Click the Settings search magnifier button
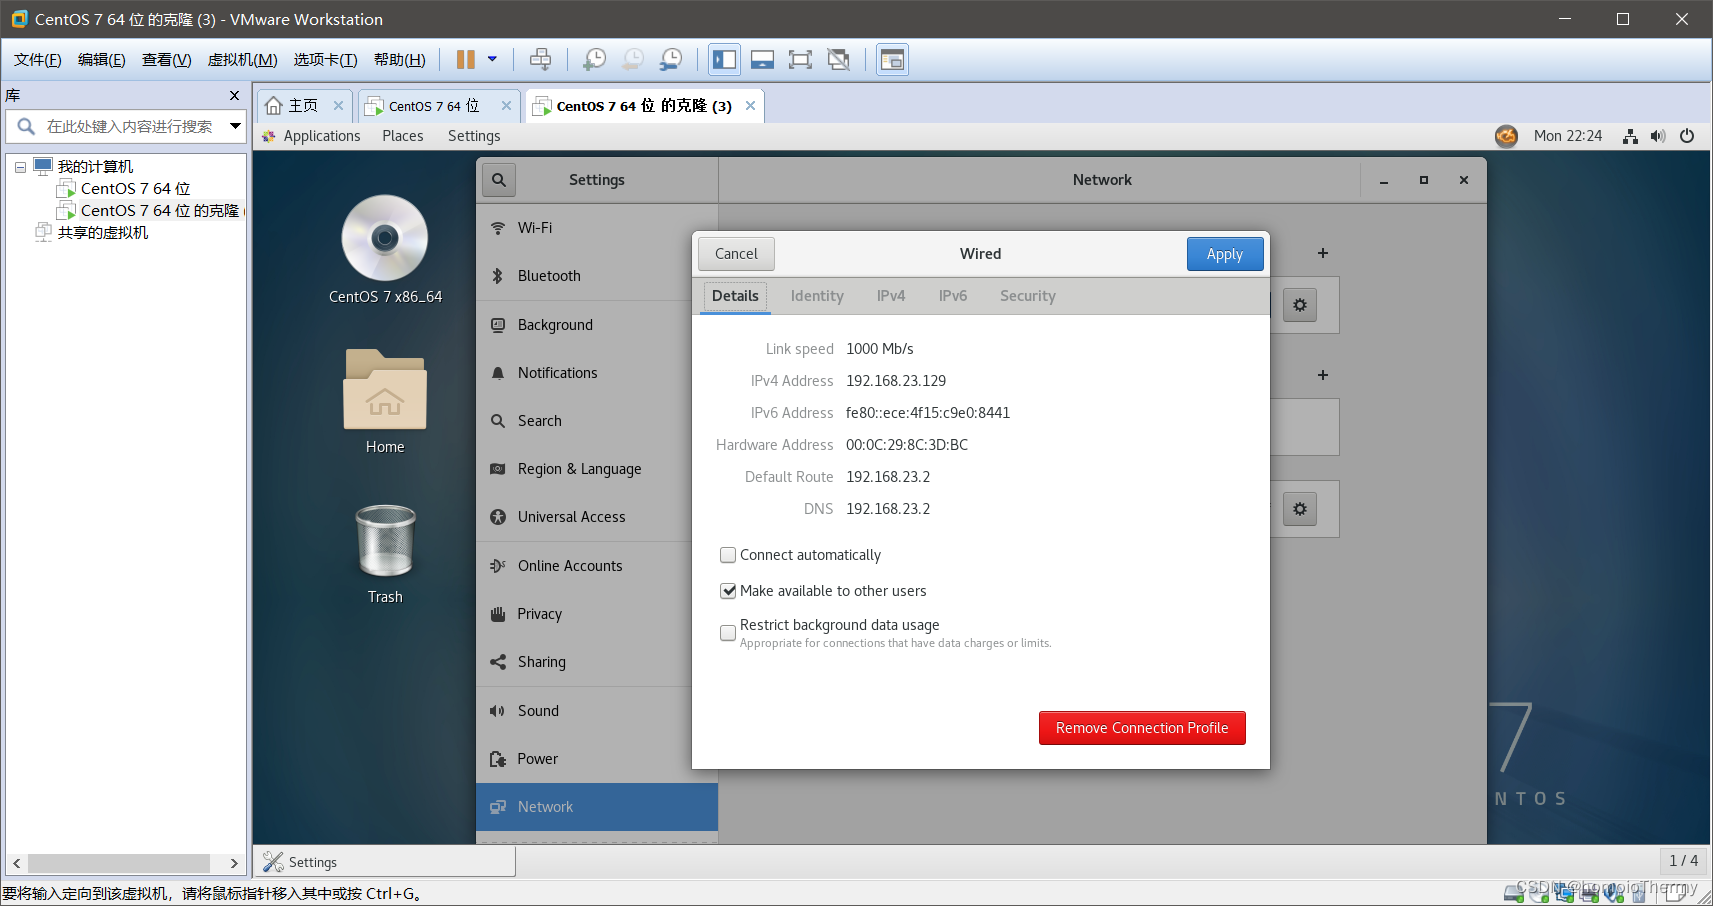 (499, 180)
